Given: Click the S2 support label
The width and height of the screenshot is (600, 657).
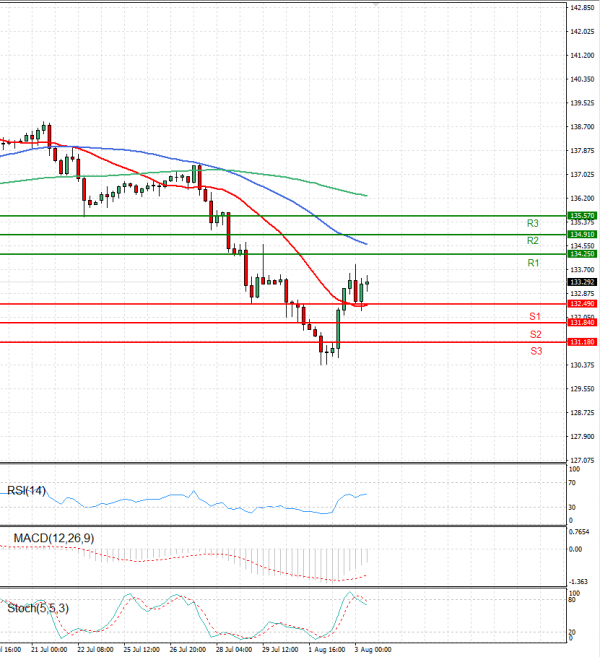Looking at the screenshot, I should click(x=535, y=334).
